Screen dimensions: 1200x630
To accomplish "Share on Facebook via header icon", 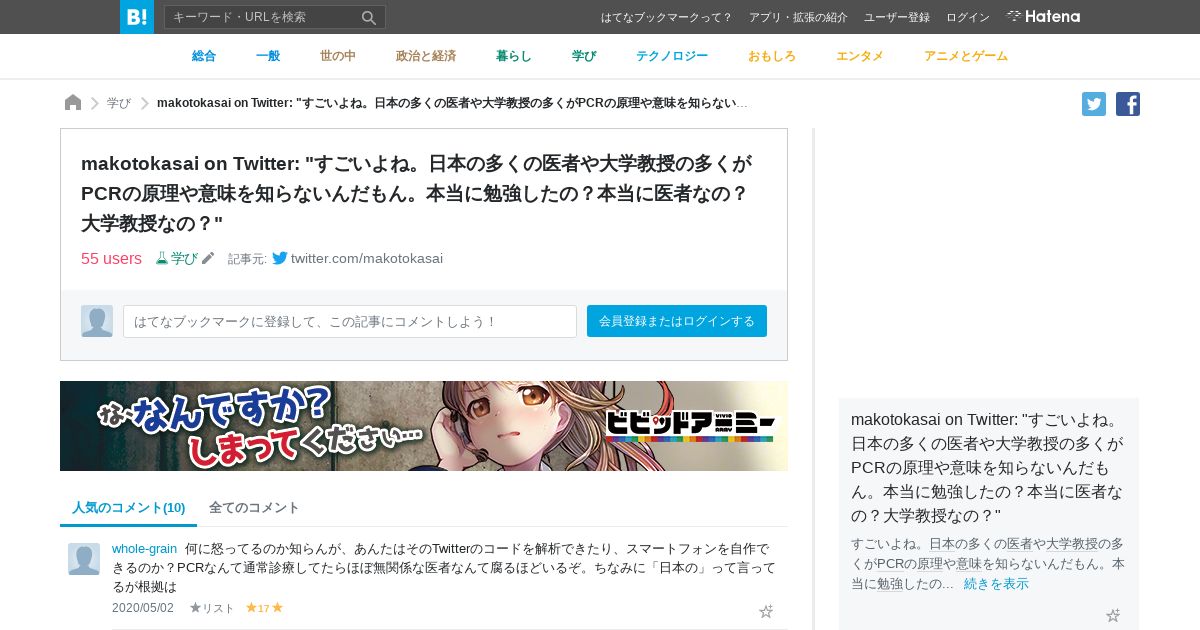I will pos(1128,104).
